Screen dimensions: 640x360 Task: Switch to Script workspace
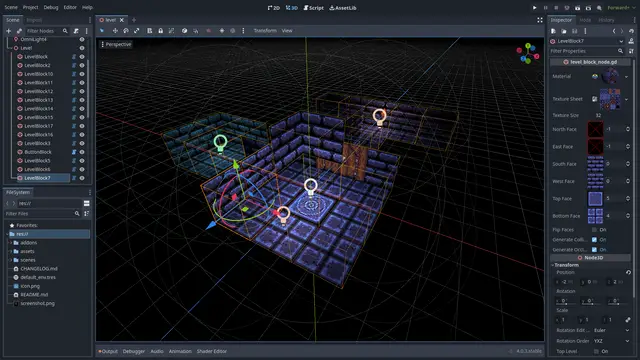pyautogui.click(x=313, y=8)
